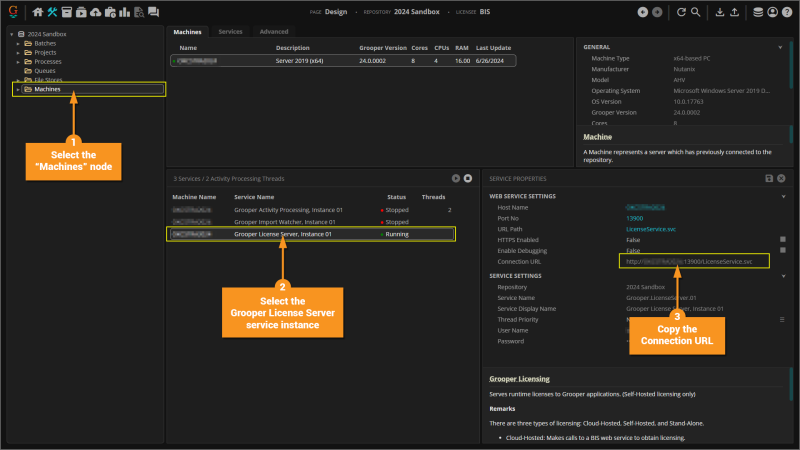Toggle the HTTPS Enabled checkbox
This screenshot has height=450, width=800.
(782, 240)
